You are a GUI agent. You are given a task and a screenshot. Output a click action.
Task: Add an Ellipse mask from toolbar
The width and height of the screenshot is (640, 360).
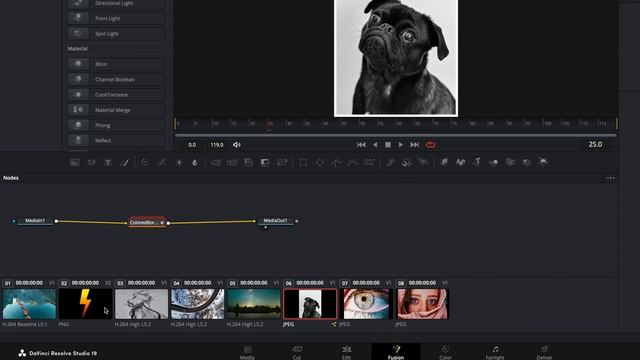[x=320, y=162]
